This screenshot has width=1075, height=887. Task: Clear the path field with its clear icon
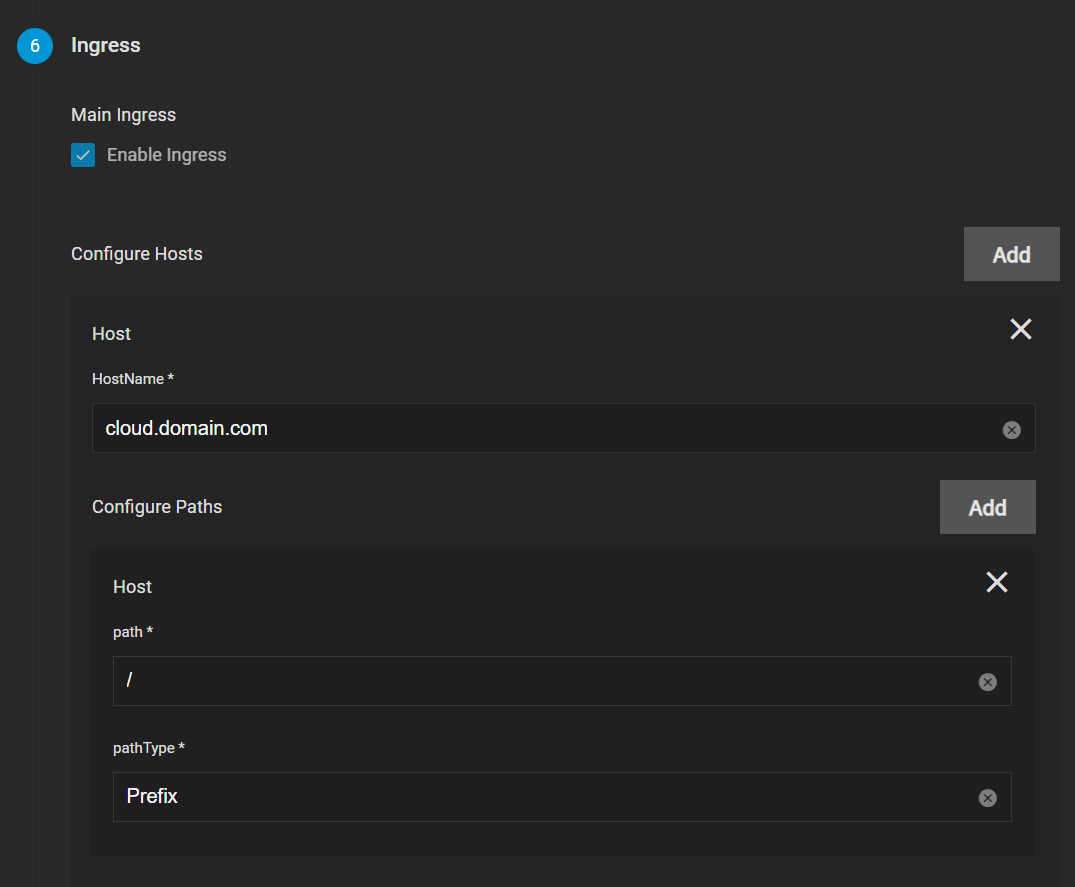tap(987, 682)
